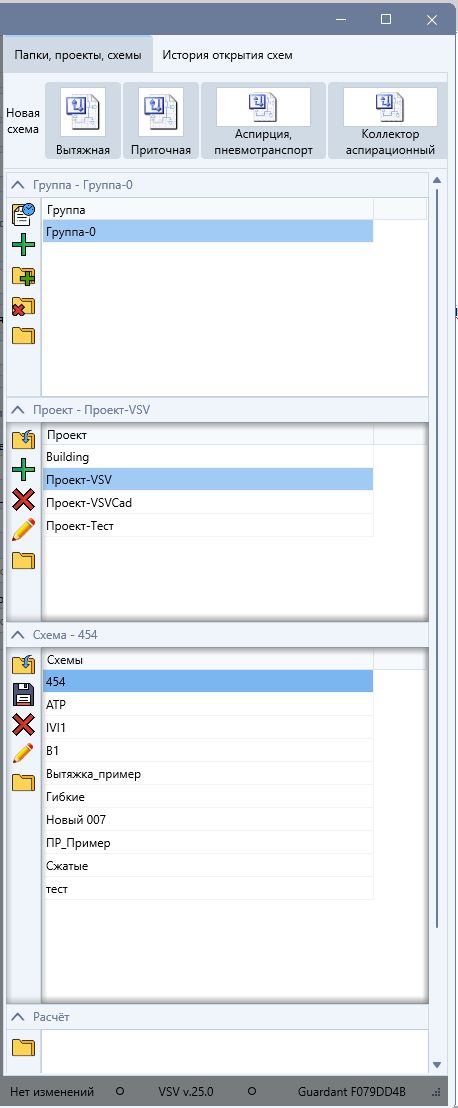Select the Building project row

pos(208,457)
